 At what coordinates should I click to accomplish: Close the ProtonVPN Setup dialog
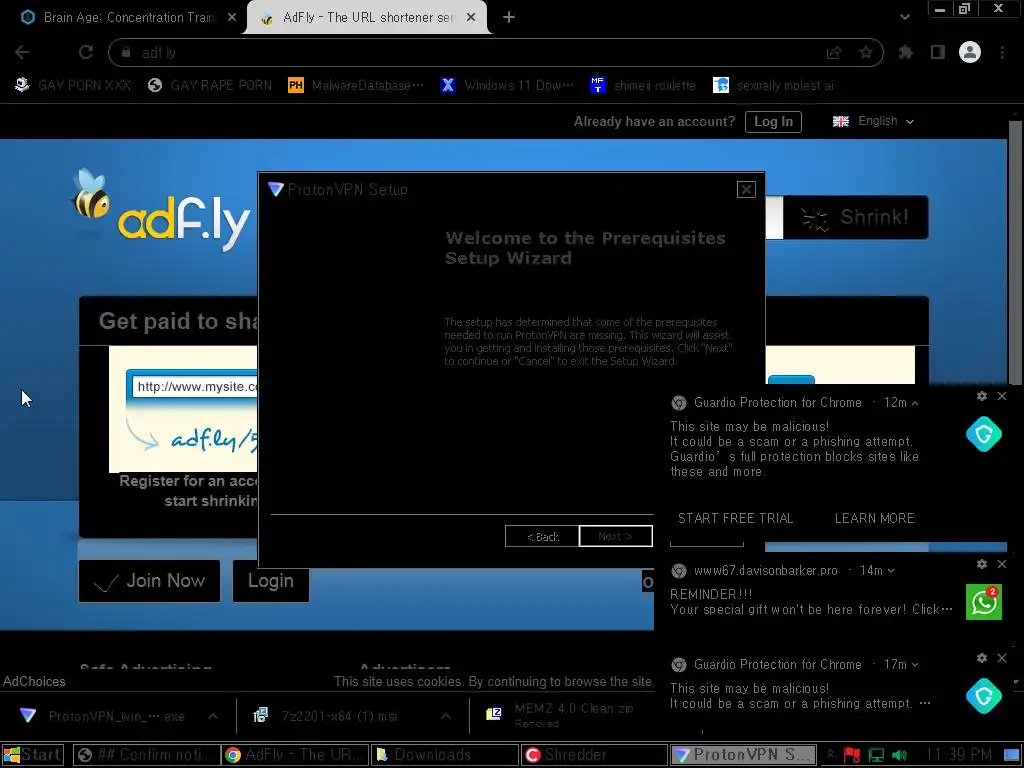click(746, 189)
